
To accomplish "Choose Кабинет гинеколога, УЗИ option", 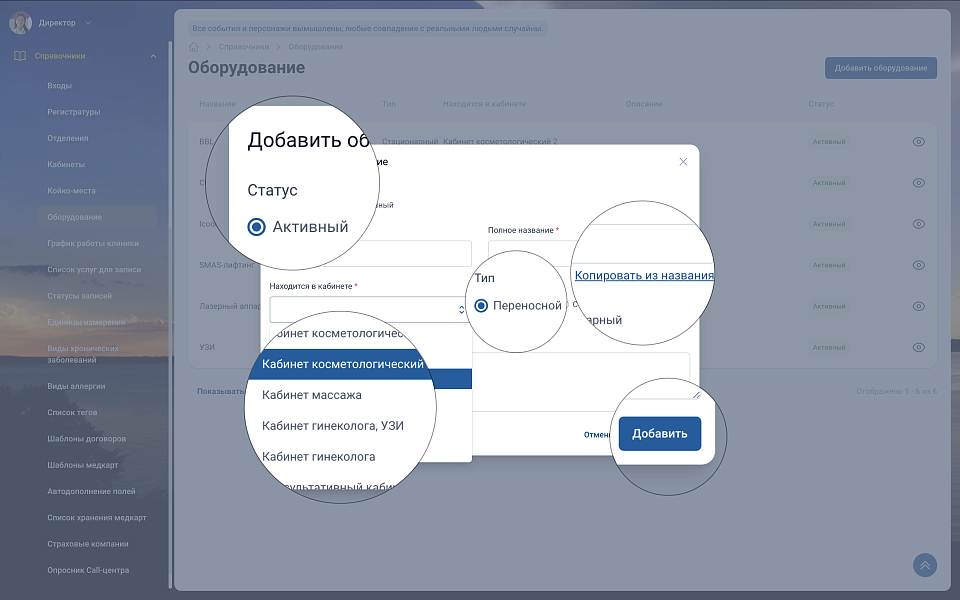I will [333, 426].
